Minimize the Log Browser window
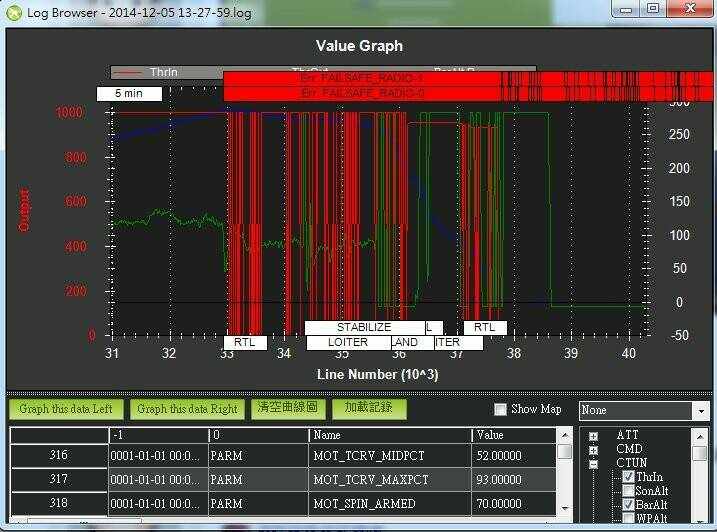Screen dimensions: 717x532 click(x=627, y=8)
